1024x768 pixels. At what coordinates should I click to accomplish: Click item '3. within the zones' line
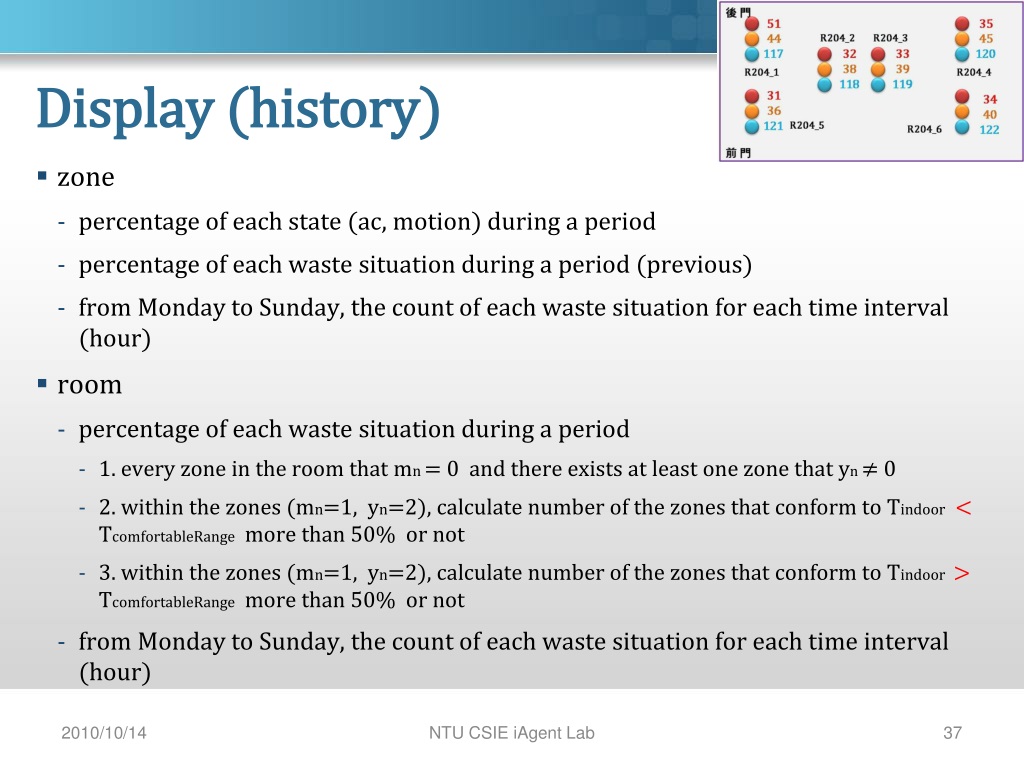pos(535,586)
